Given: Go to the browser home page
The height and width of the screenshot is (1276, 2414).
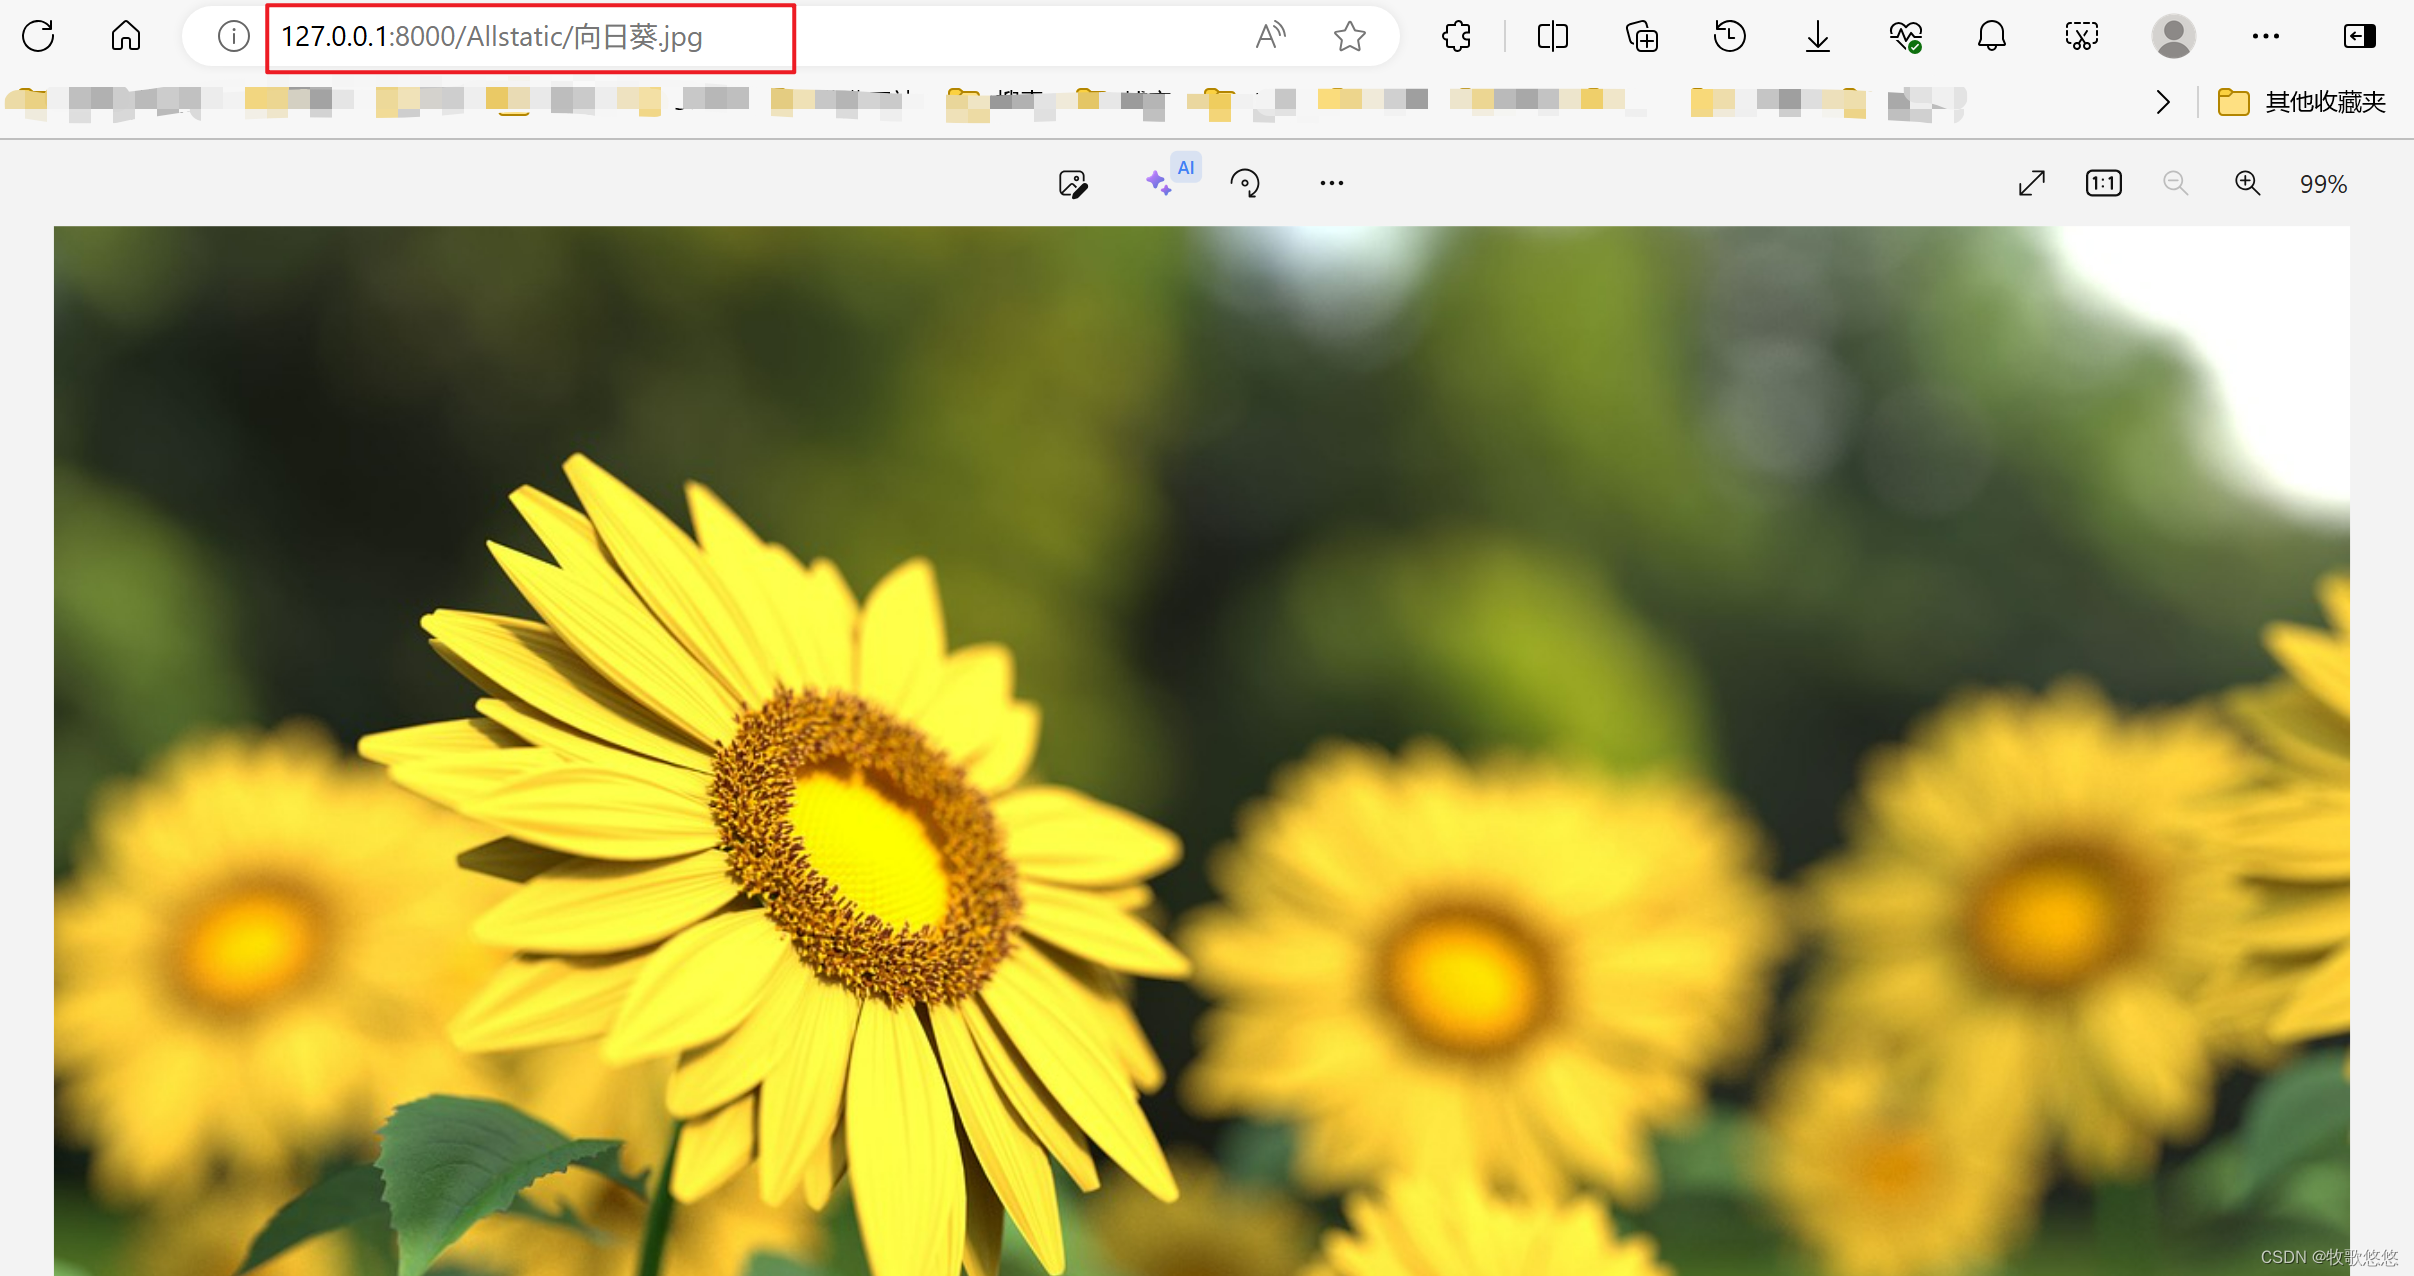Looking at the screenshot, I should [x=126, y=37].
